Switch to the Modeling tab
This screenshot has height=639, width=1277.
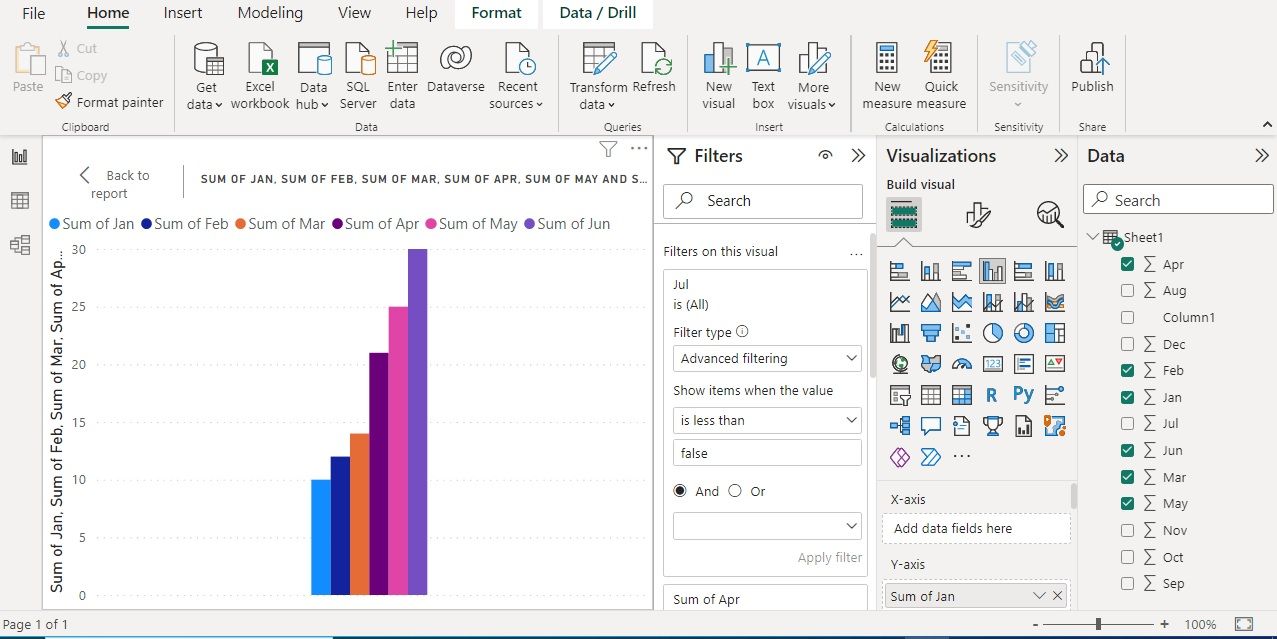(270, 13)
